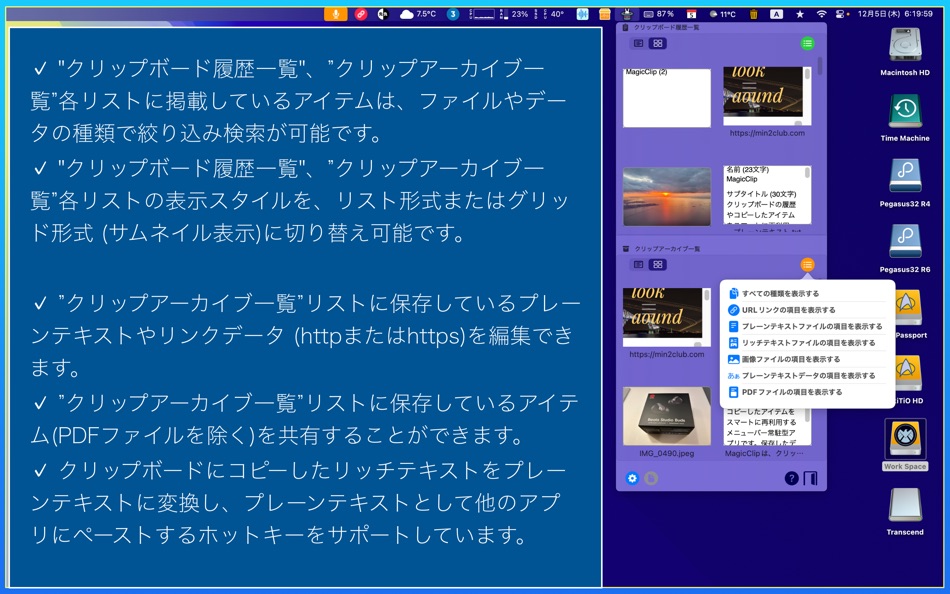The height and width of the screenshot is (594, 950).
Task: Click the star icon in menu bar
Action: (x=800, y=13)
